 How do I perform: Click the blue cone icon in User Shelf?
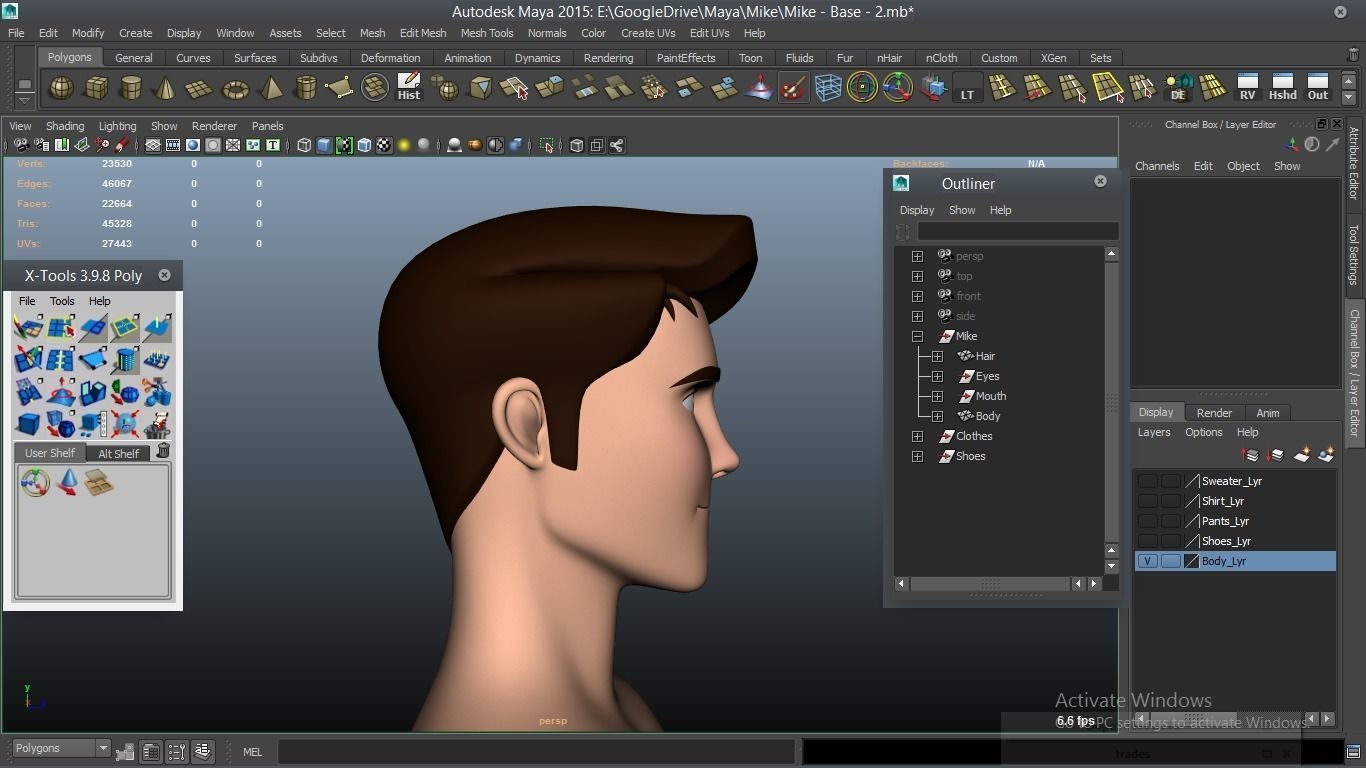pos(67,483)
